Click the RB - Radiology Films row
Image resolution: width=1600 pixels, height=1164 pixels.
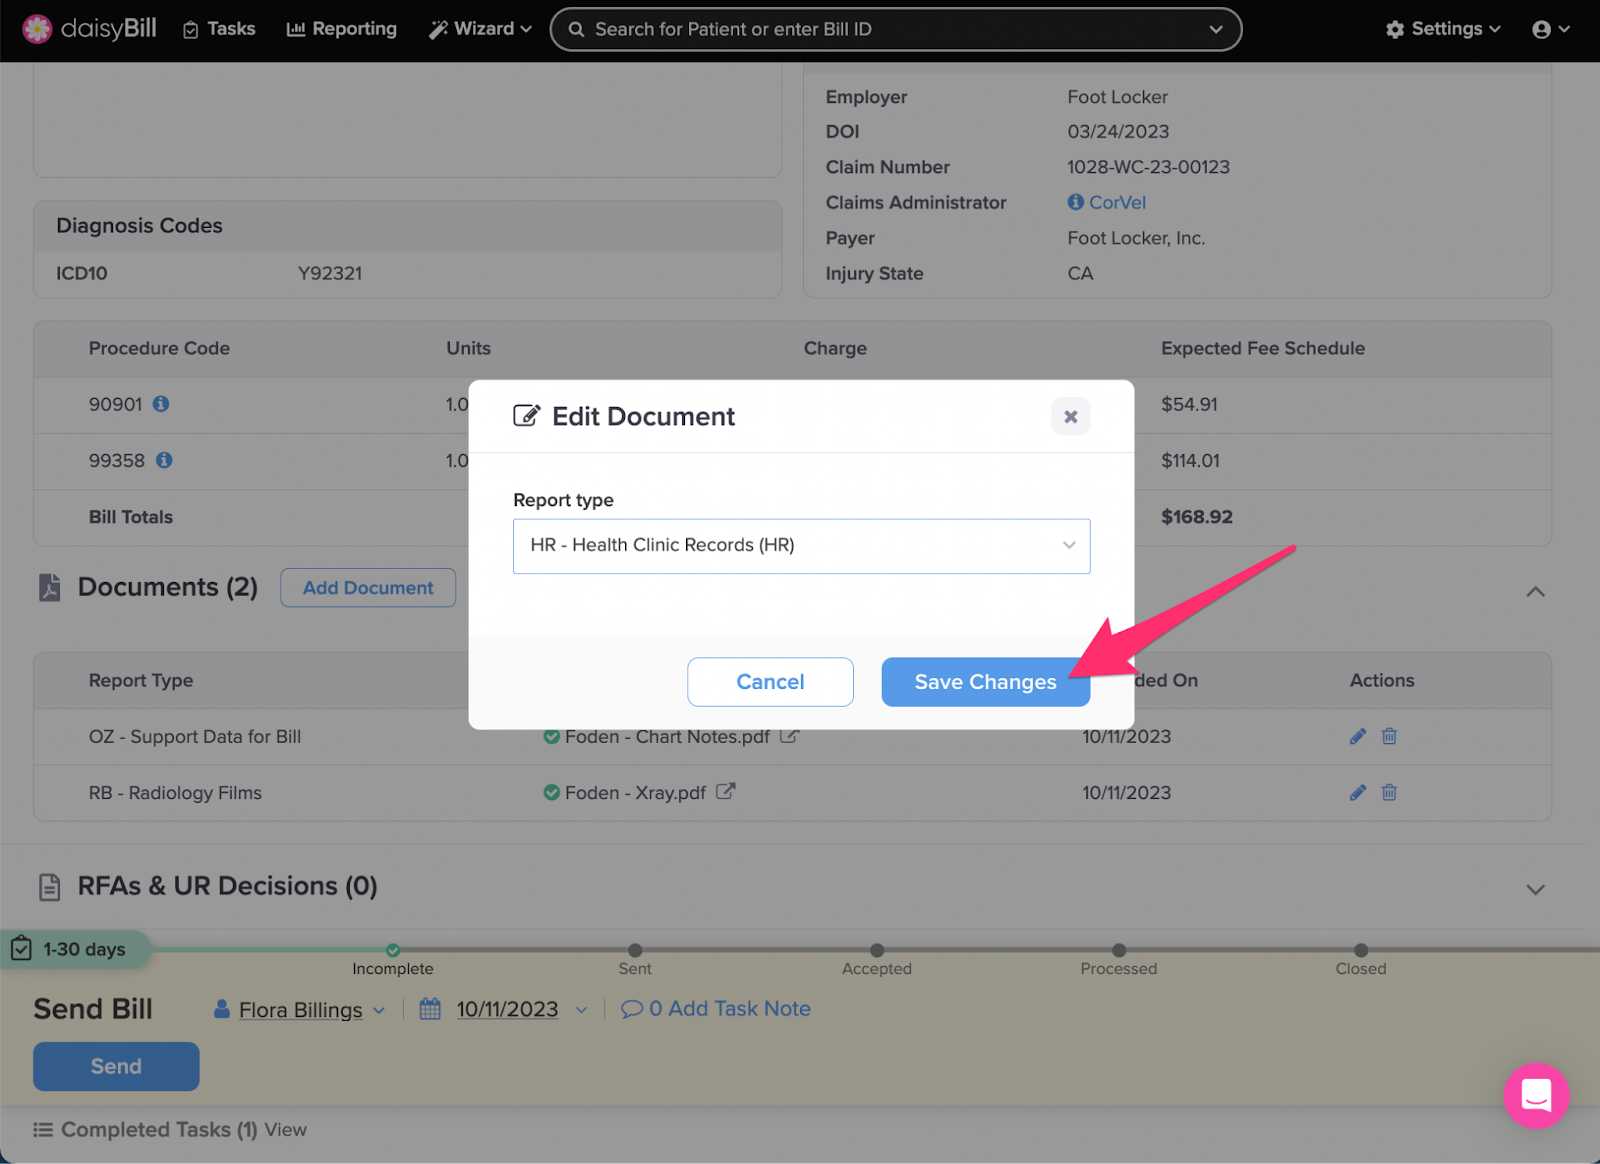coord(792,793)
